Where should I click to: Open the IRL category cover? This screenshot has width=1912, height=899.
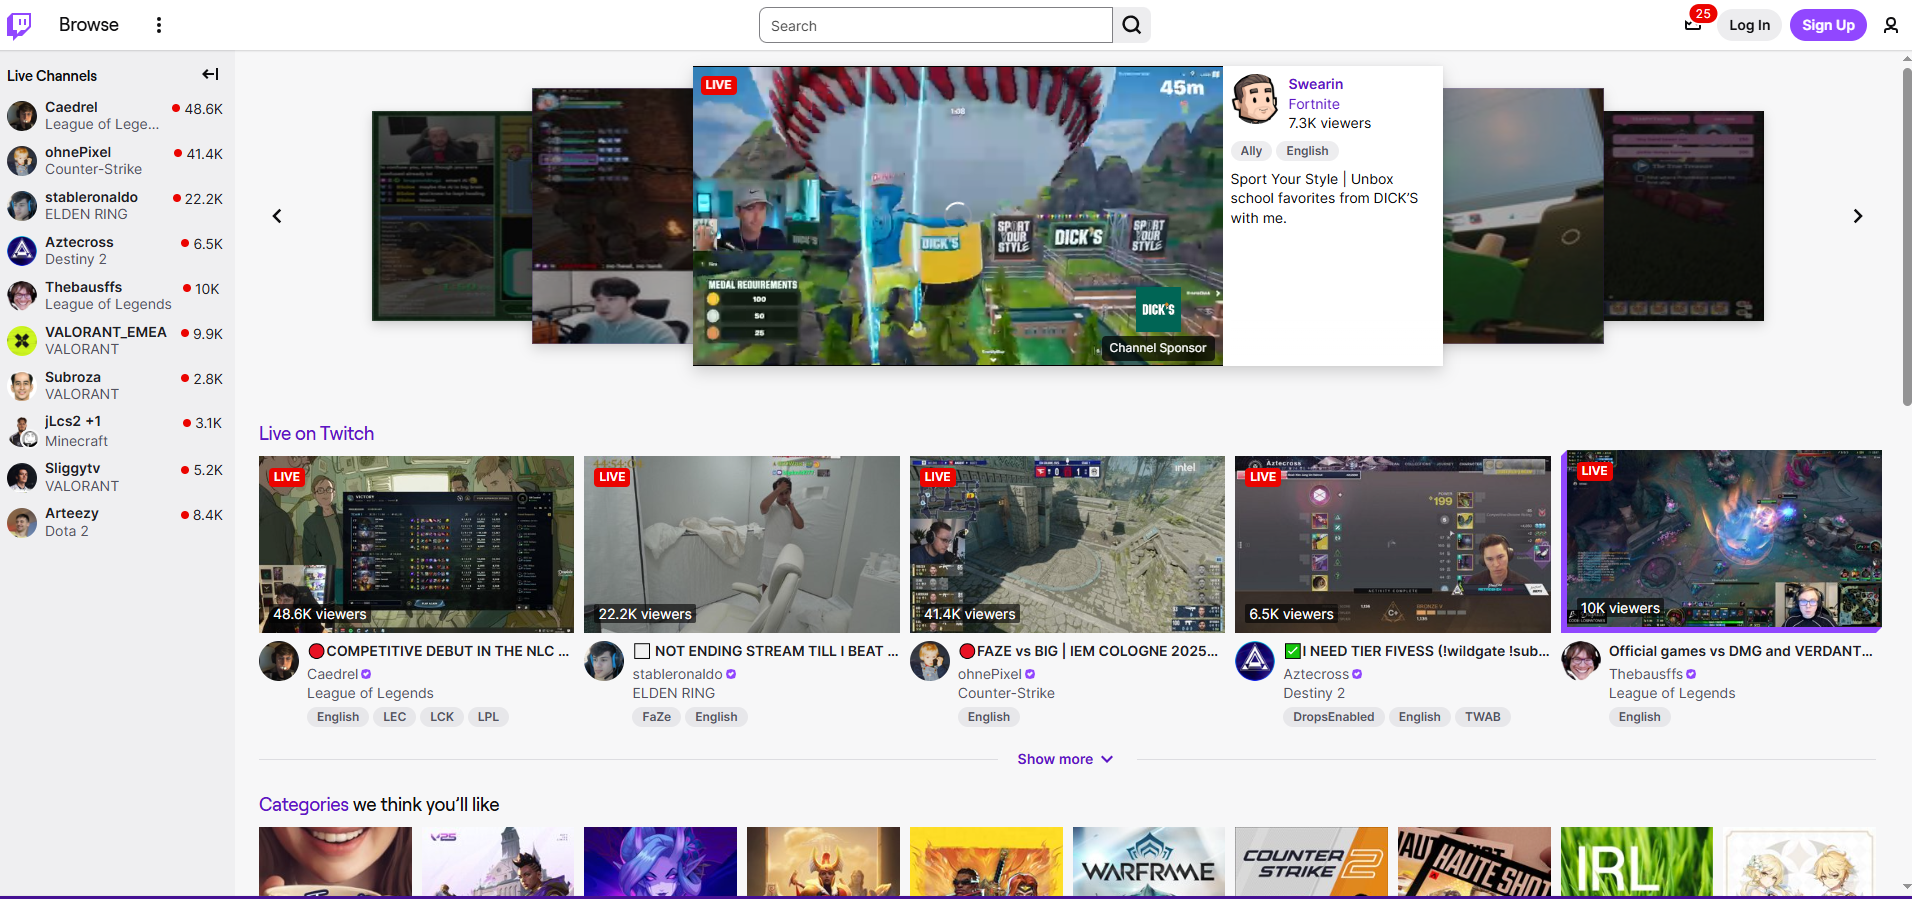[x=1637, y=861]
